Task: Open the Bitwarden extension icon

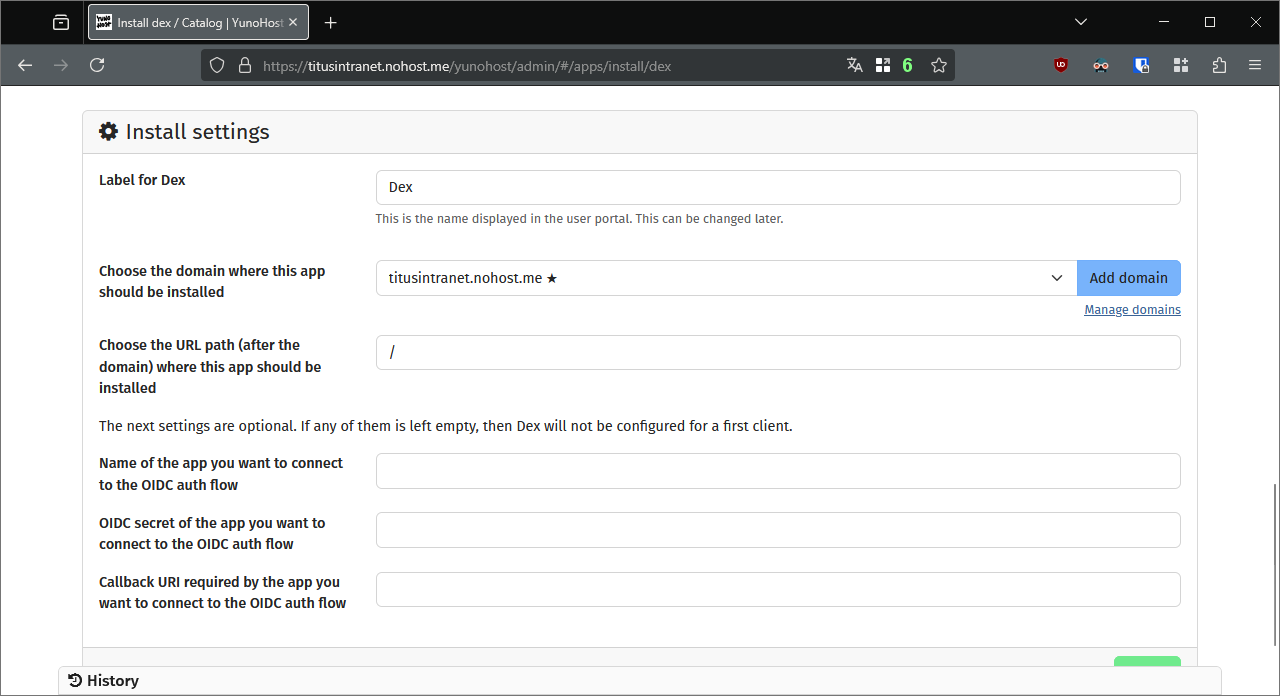Action: pos(1141,65)
